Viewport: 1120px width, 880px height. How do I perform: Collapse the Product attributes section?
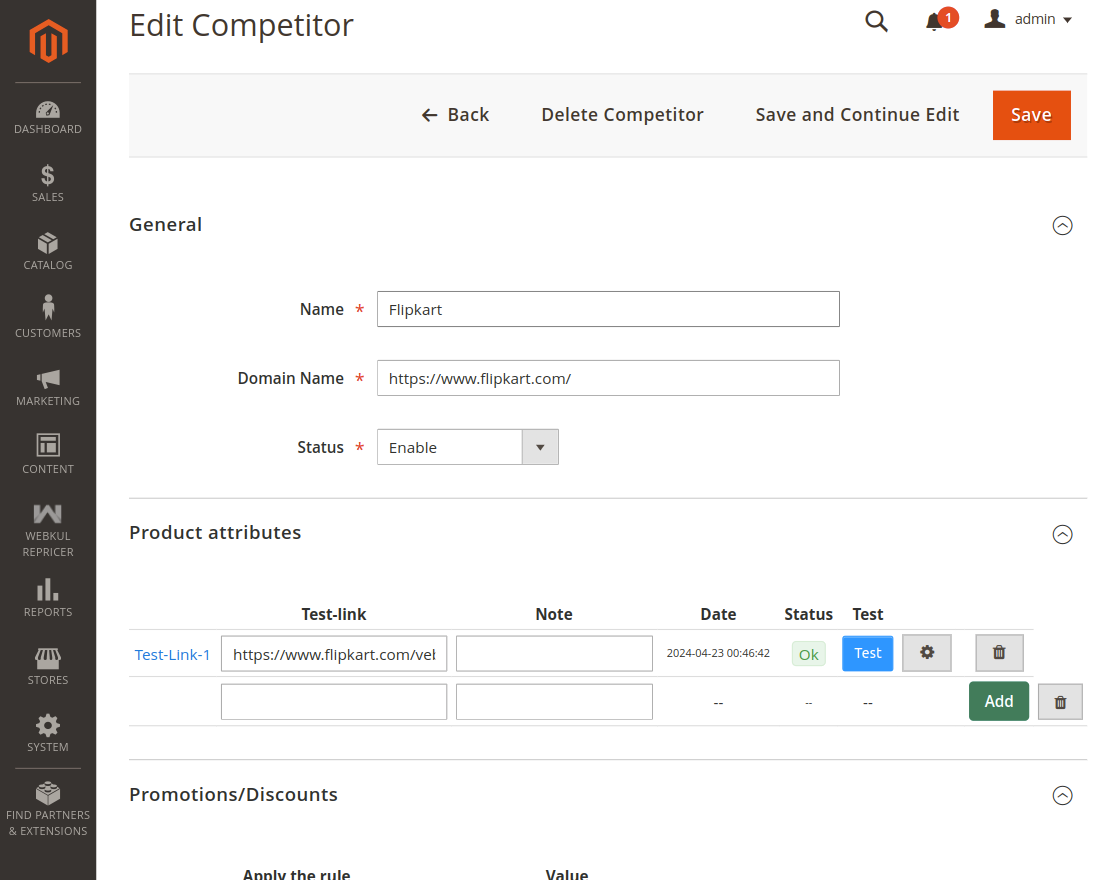click(x=1063, y=535)
